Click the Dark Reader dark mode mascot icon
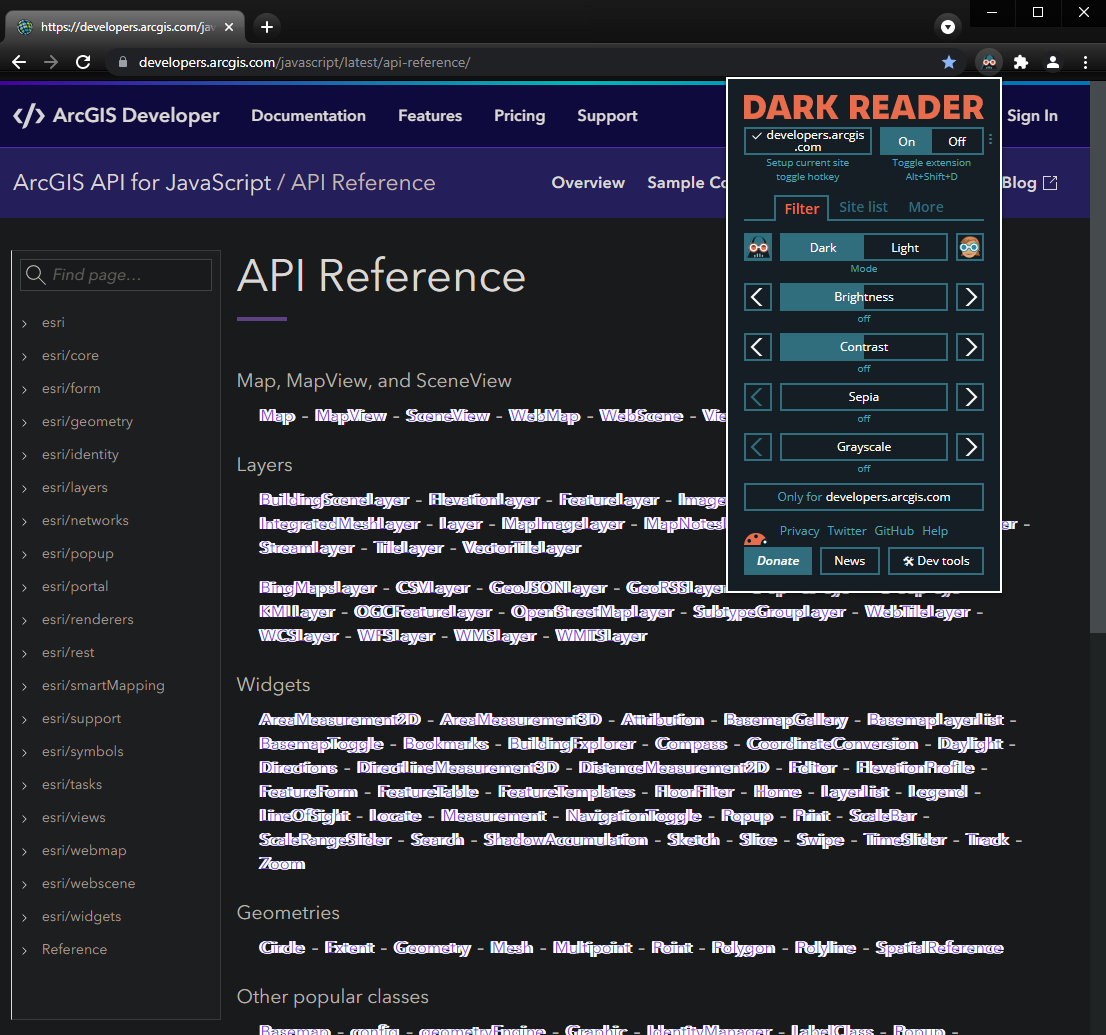 pos(758,248)
